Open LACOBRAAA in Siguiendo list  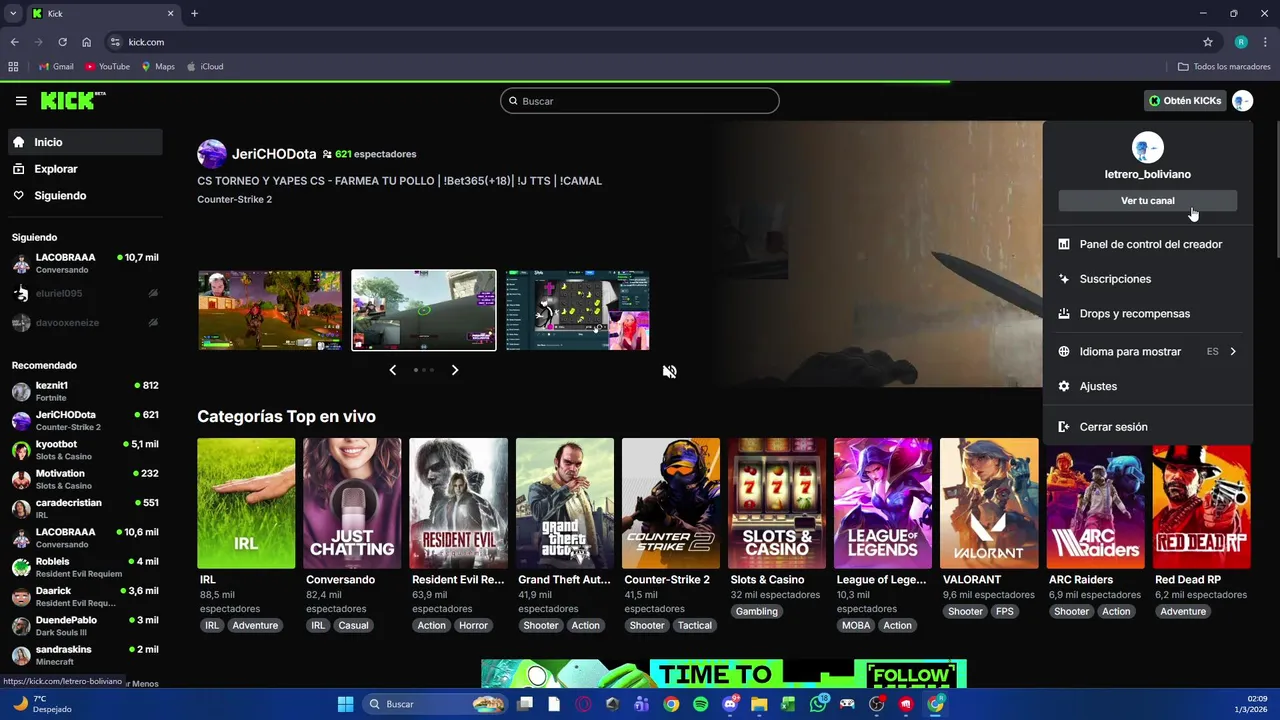pyautogui.click(x=85, y=263)
